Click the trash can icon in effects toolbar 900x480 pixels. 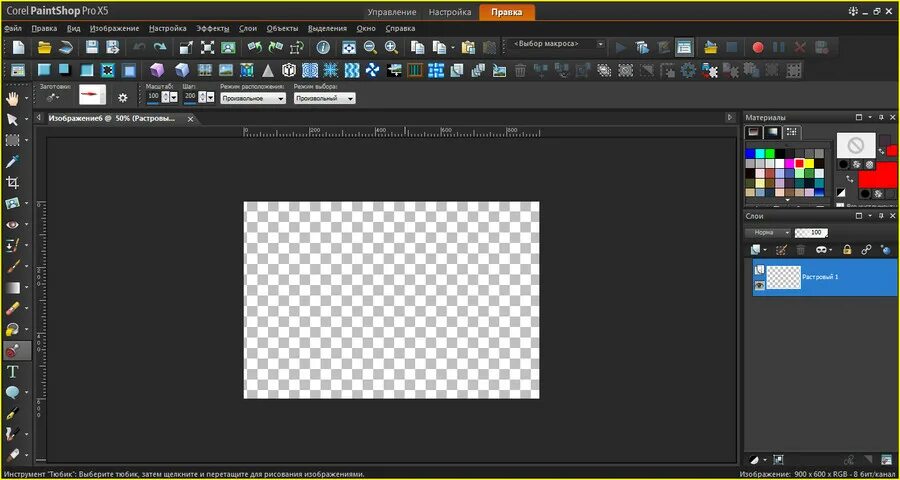tap(520, 70)
